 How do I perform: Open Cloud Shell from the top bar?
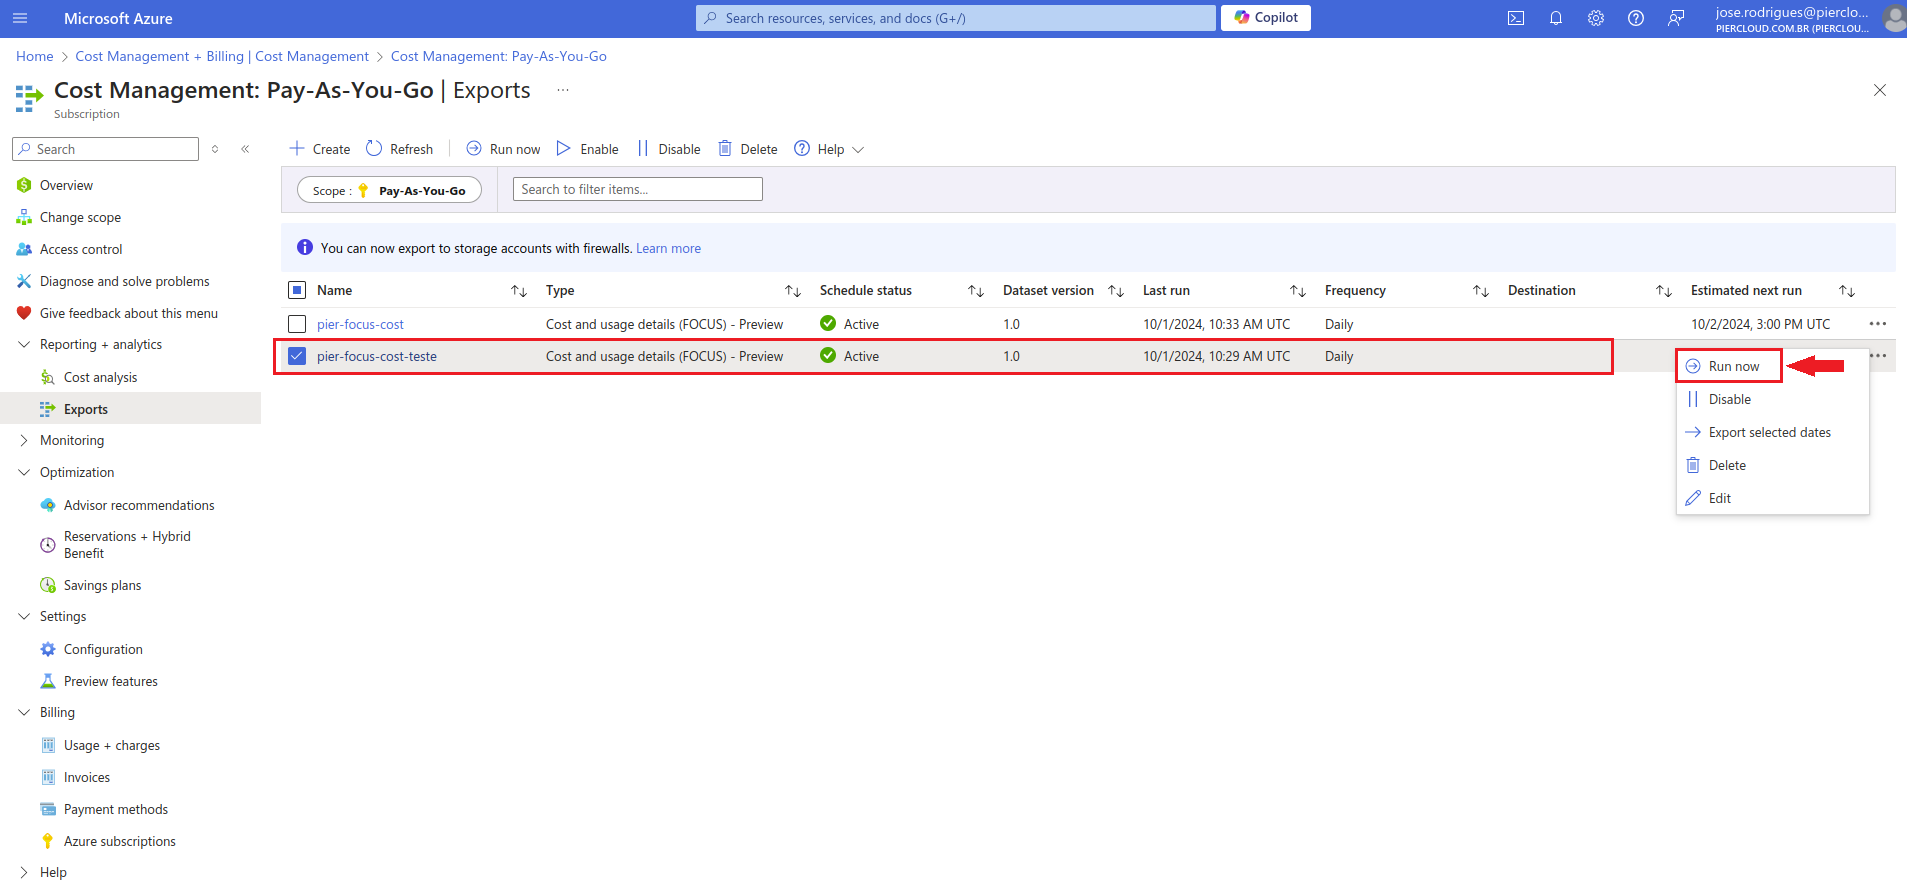click(1516, 18)
